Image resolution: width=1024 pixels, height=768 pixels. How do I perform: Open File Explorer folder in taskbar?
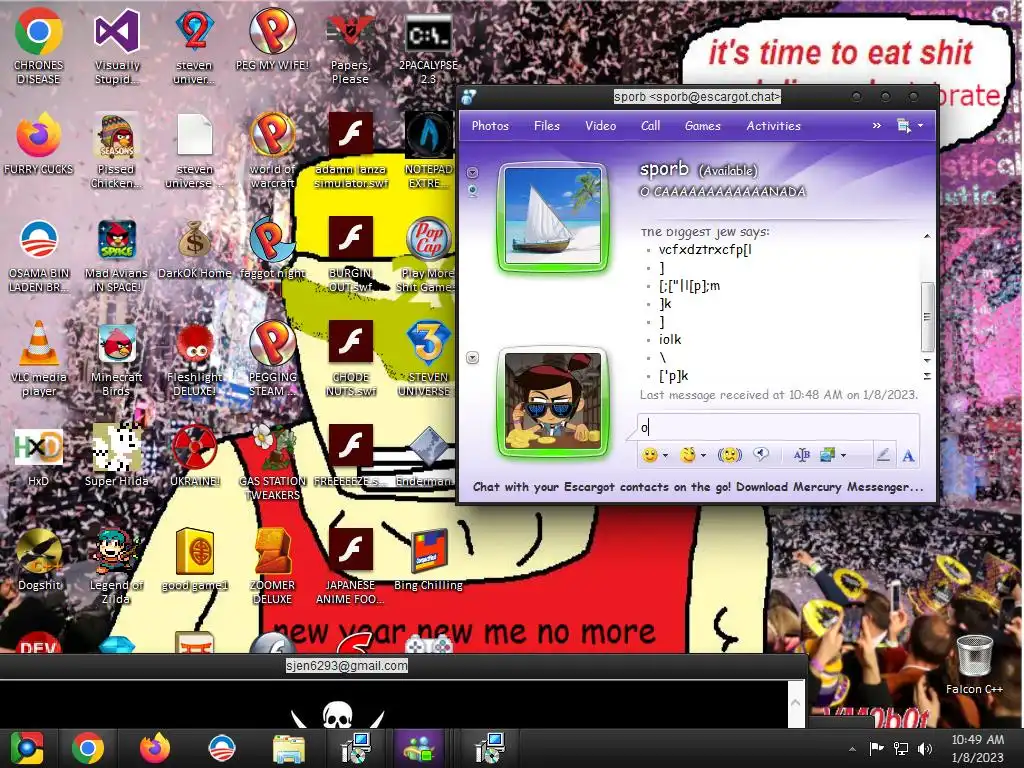click(288, 748)
